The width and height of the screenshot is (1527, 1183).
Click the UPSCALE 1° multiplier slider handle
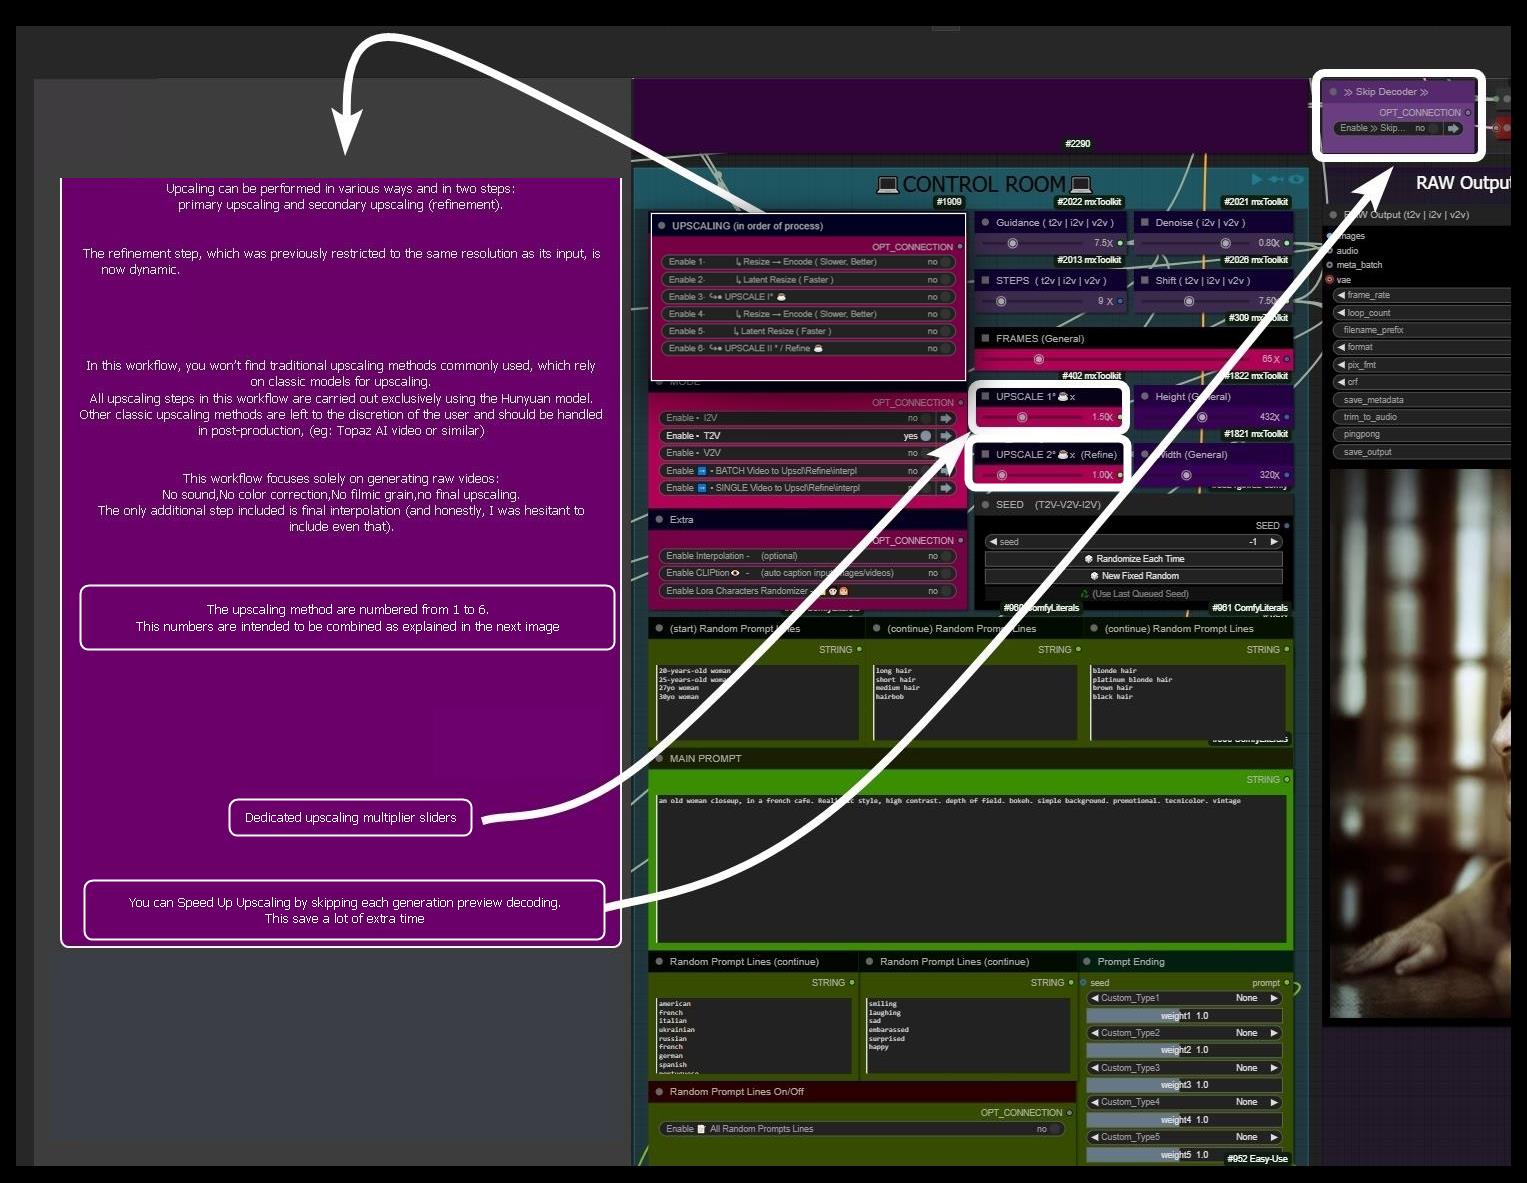[1022, 417]
